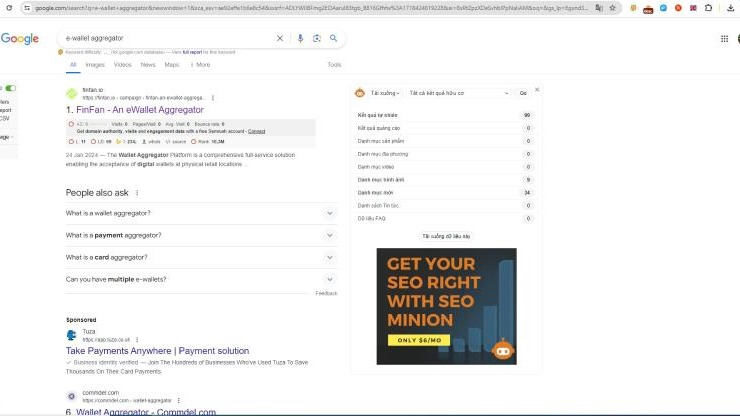The width and height of the screenshot is (740, 416).
Task: Expand 'What is a card aggregator?' question
Action: point(202,257)
